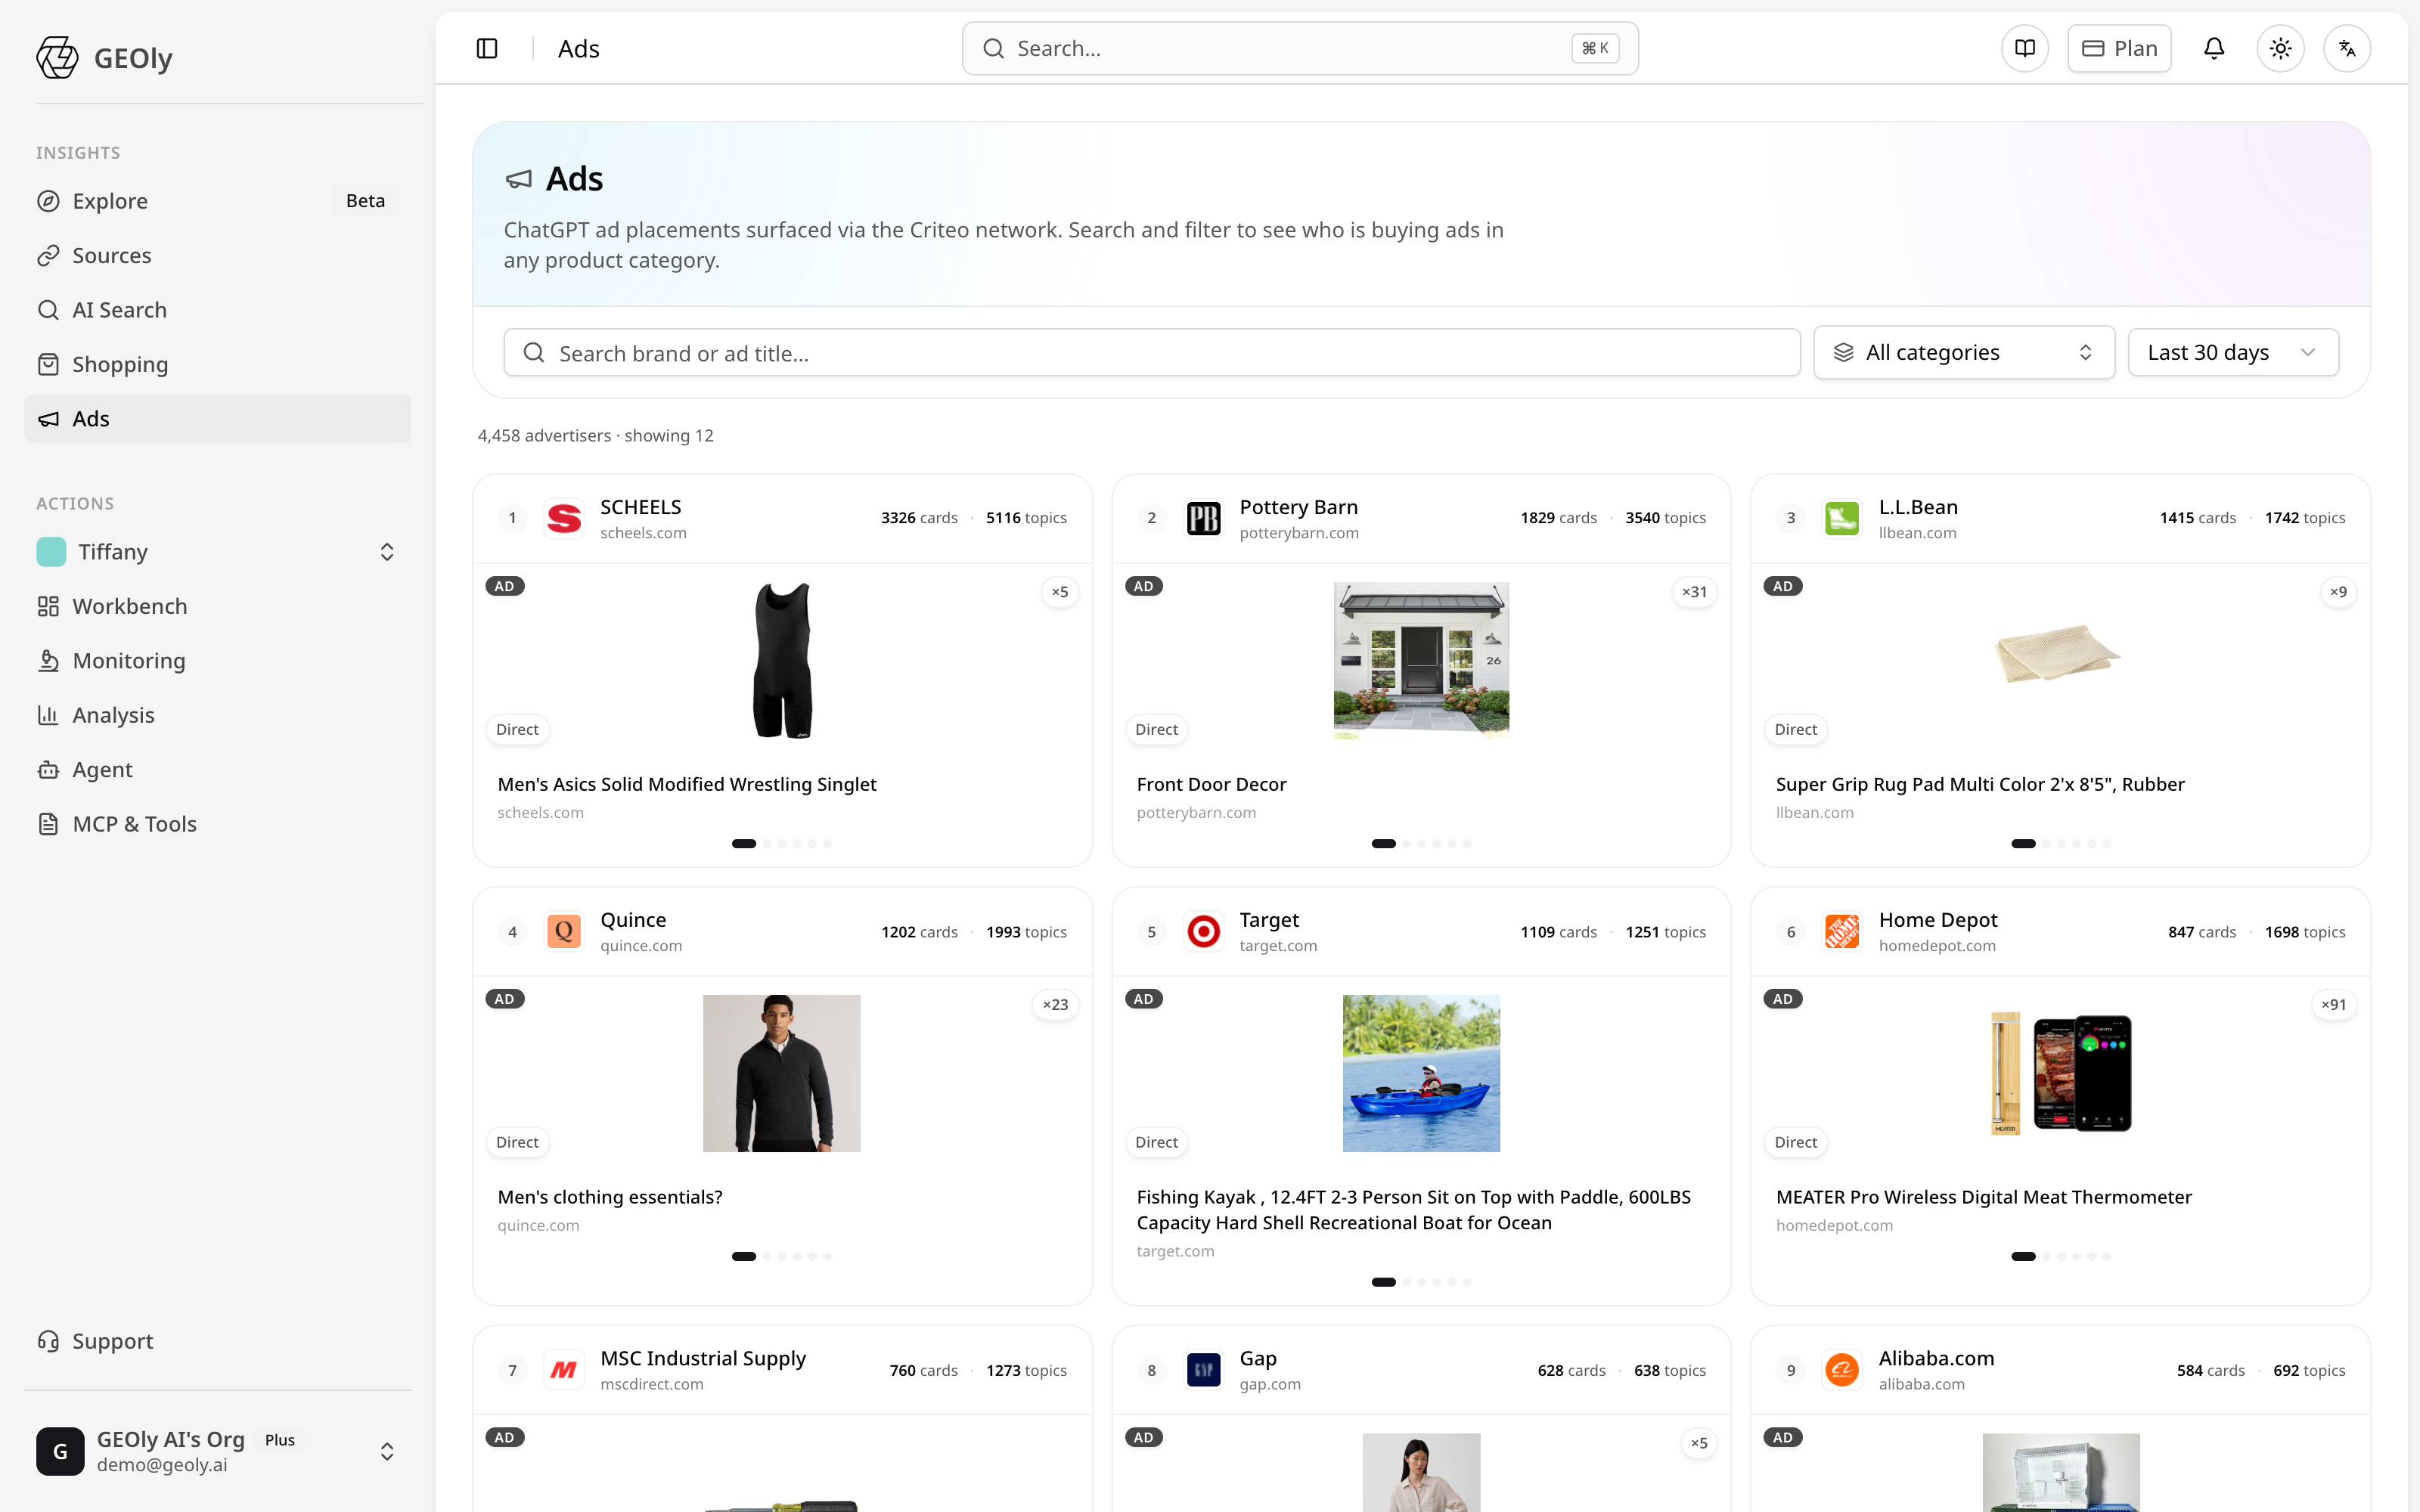Click the potterybarn.com domain under Pottery Barn

1299,533
